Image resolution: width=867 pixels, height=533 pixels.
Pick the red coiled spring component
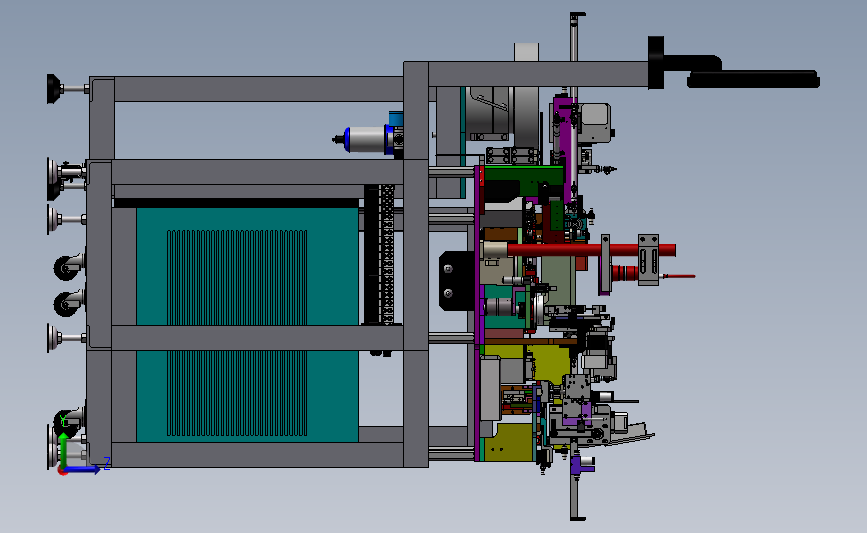(x=625, y=273)
